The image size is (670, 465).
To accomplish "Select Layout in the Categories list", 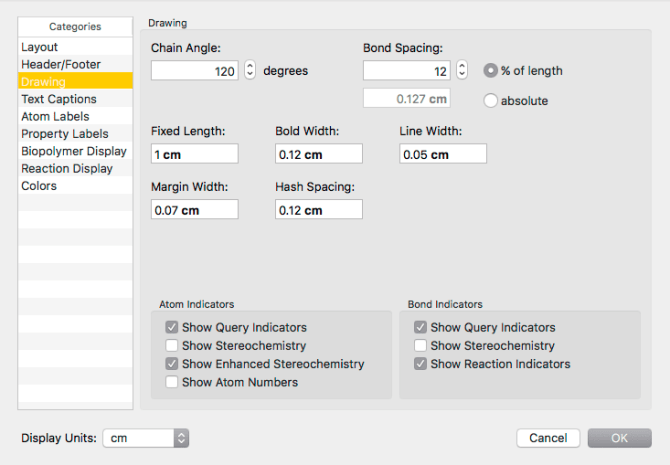I will [x=40, y=47].
